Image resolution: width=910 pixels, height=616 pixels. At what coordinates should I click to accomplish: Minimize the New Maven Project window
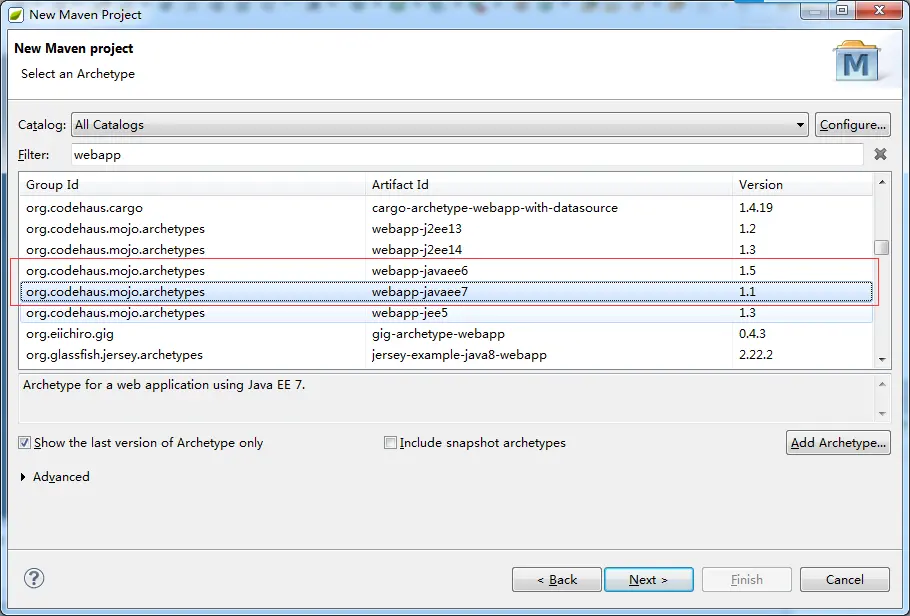(x=815, y=10)
